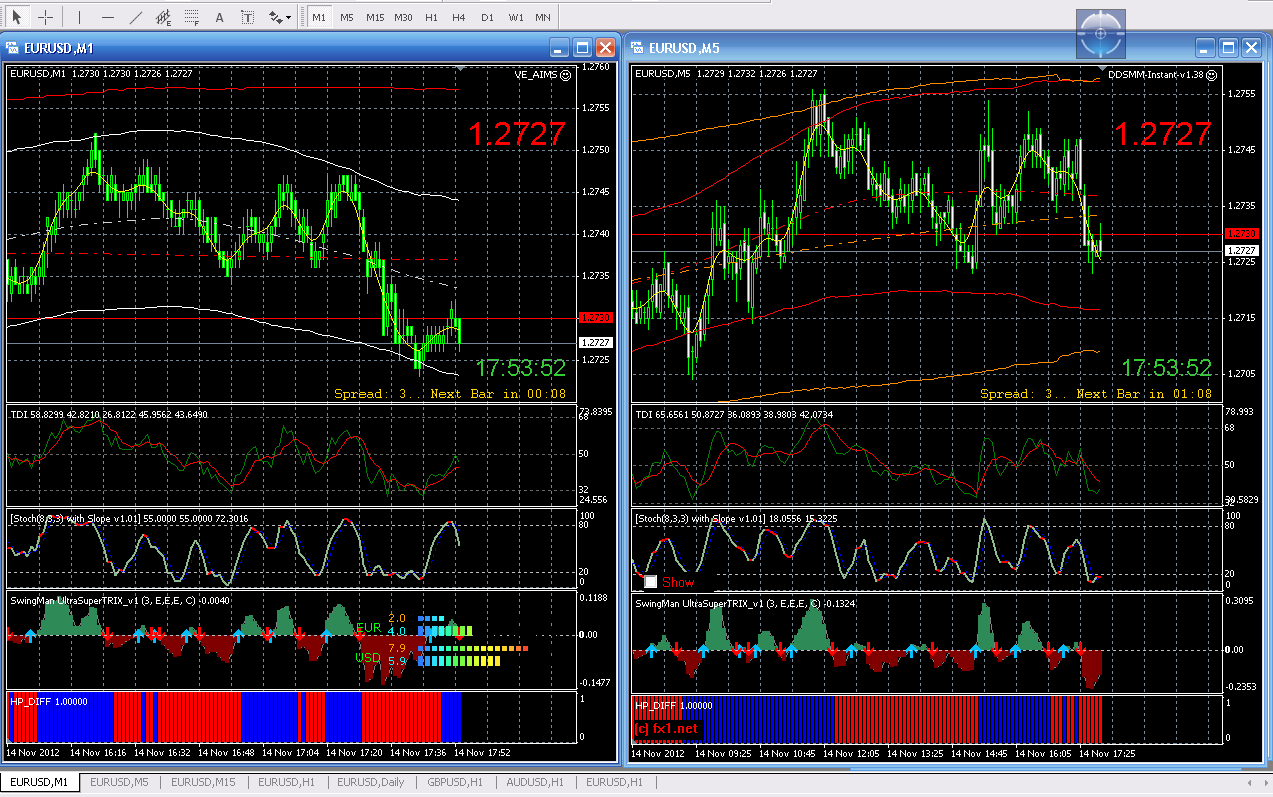Click the crosshair target widget at top right
The image size is (1273, 797).
pyautogui.click(x=1101, y=33)
